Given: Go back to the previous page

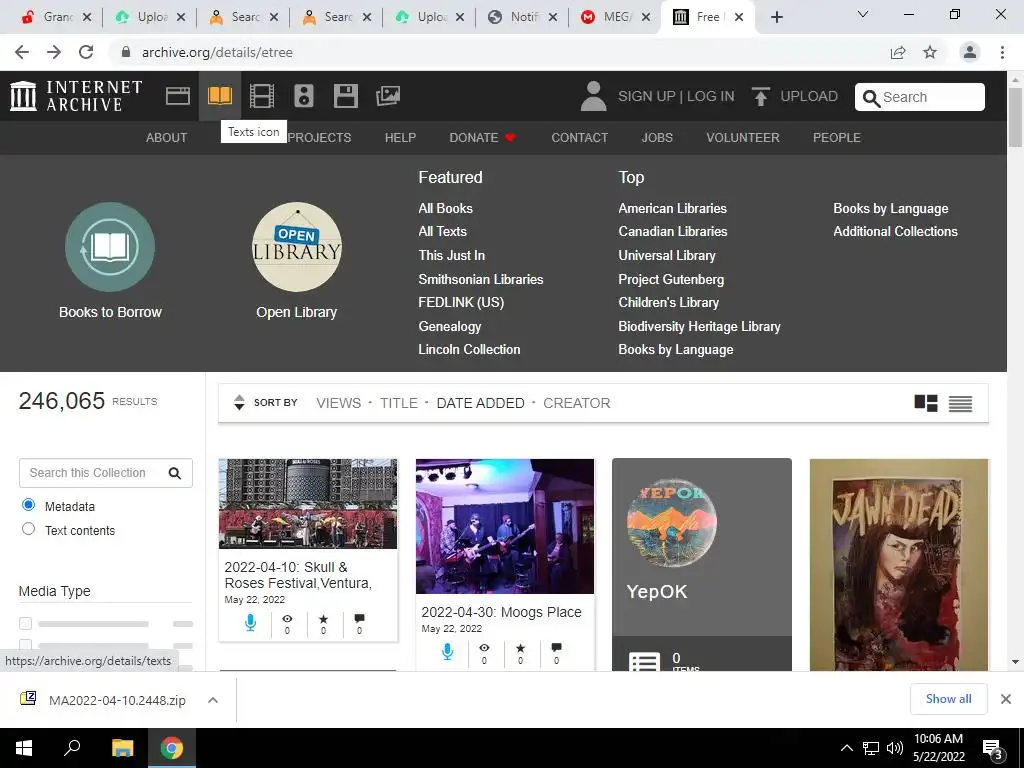Looking at the screenshot, I should click(x=22, y=52).
